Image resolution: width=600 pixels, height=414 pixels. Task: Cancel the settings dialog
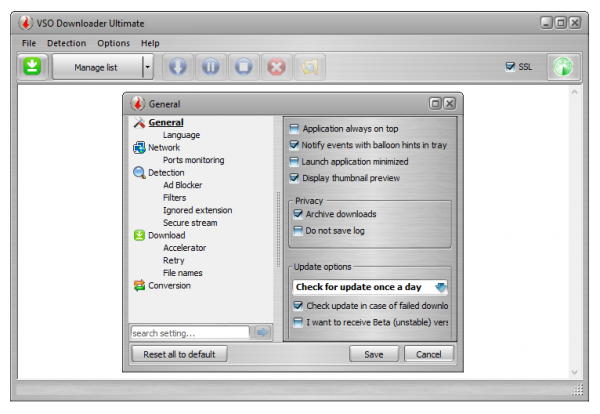point(429,354)
